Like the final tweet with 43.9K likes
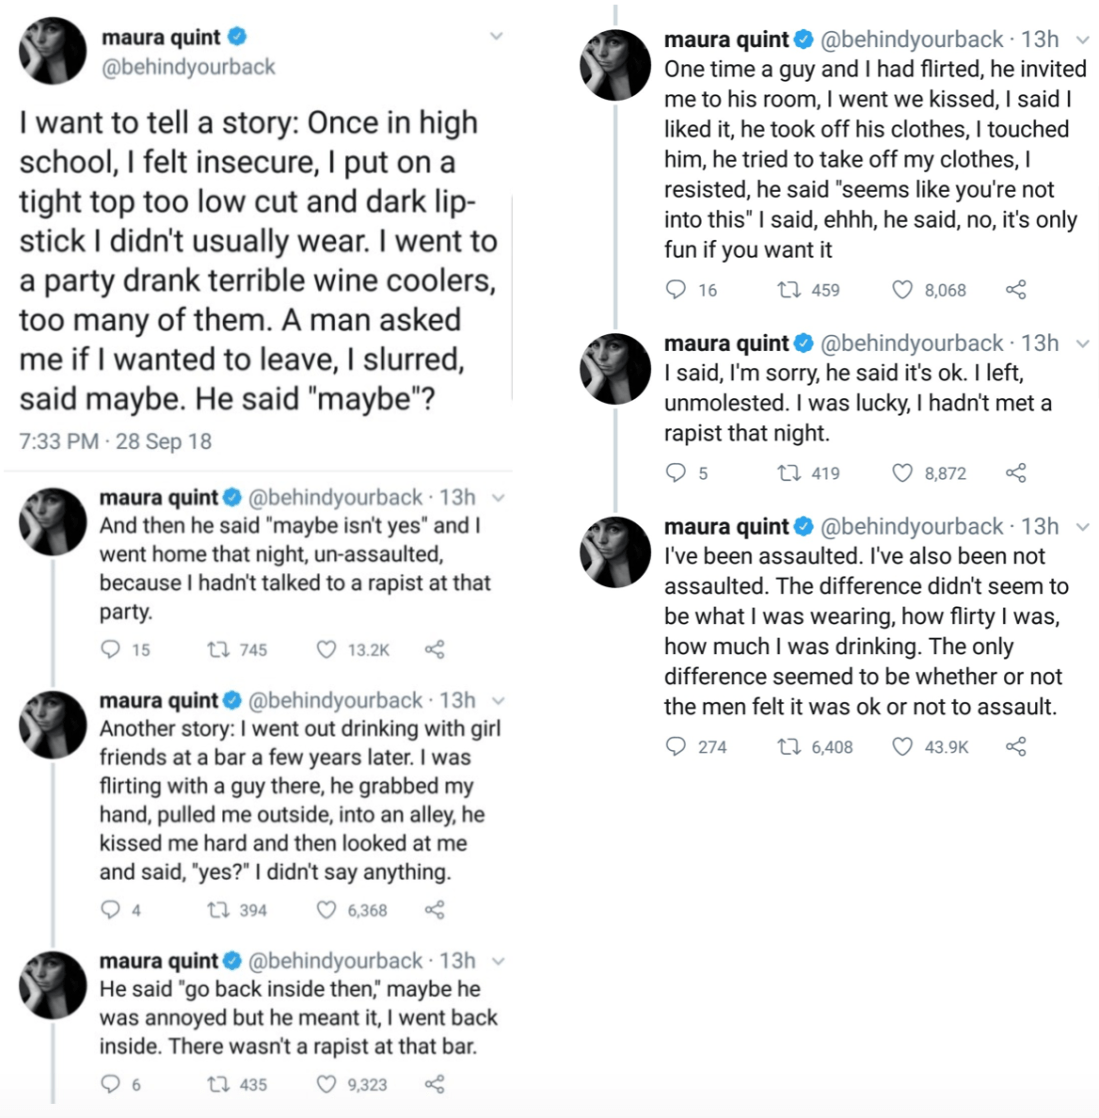This screenshot has width=1099, height=1118. [x=902, y=747]
